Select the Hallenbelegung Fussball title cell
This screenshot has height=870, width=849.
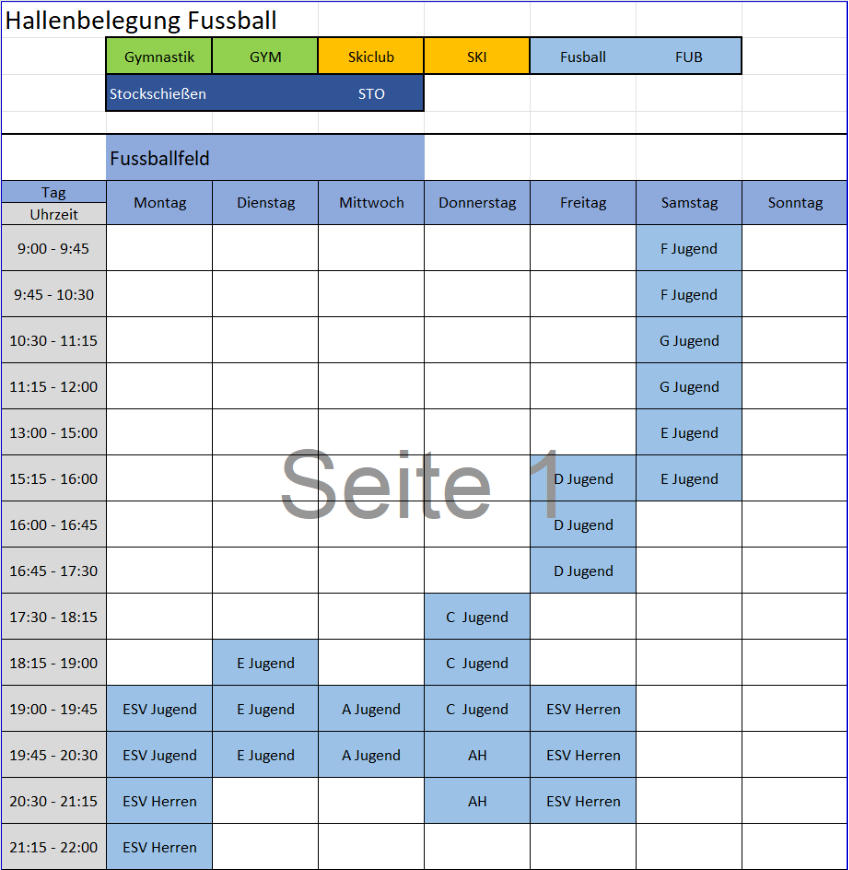[x=140, y=20]
